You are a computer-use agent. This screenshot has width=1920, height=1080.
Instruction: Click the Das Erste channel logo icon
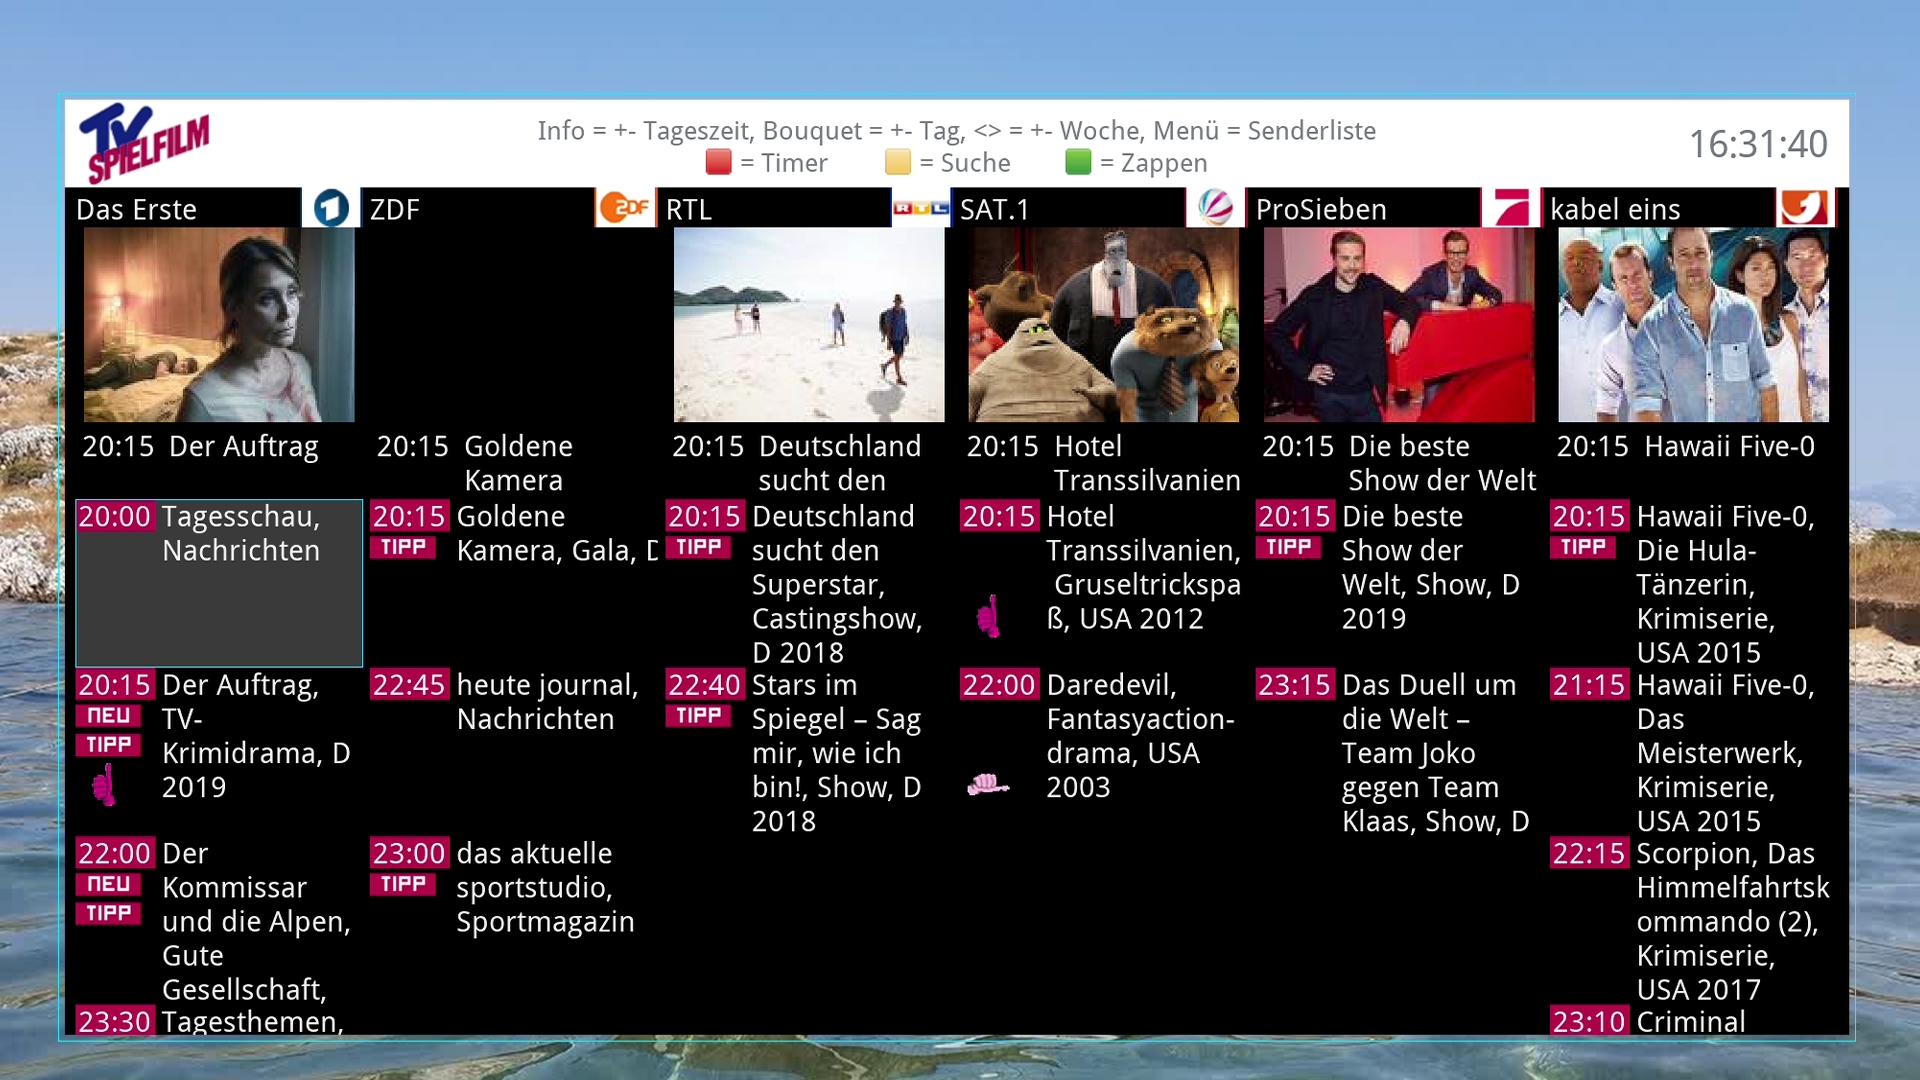point(331,208)
